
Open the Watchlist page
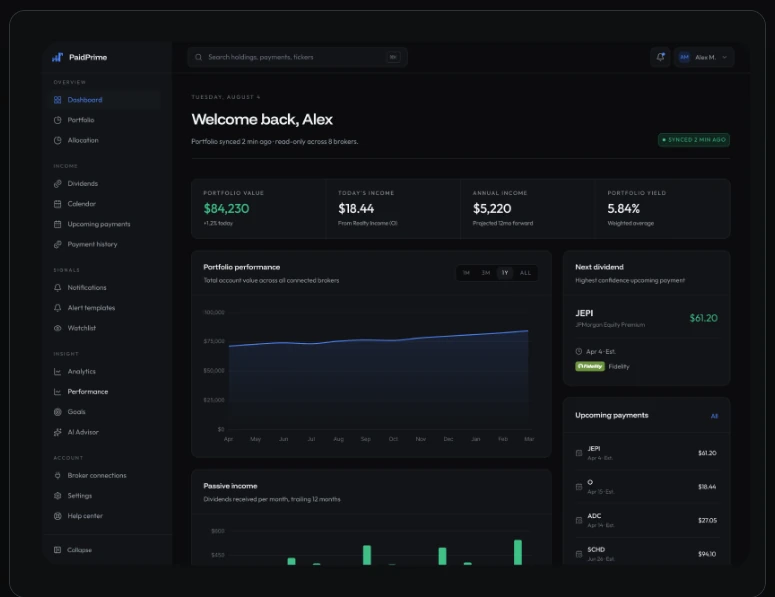106,328
